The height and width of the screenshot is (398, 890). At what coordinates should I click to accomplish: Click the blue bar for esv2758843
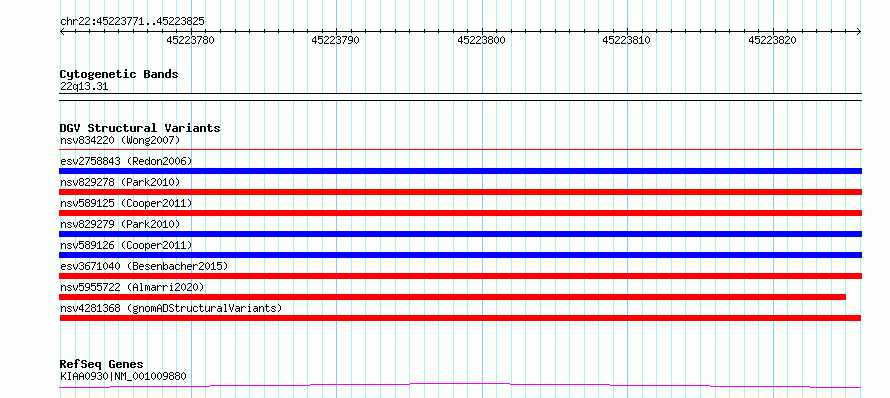point(460,171)
